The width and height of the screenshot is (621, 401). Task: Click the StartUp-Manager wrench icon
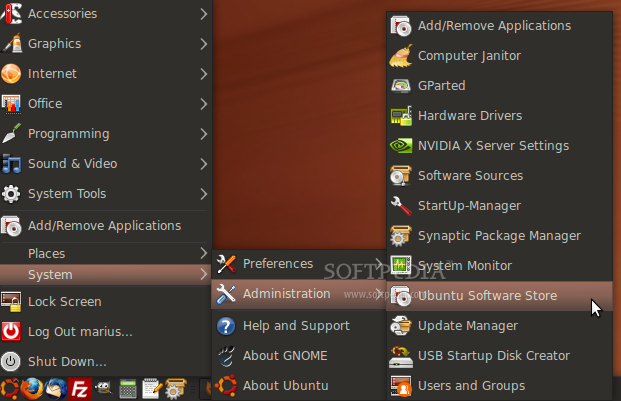[401, 206]
